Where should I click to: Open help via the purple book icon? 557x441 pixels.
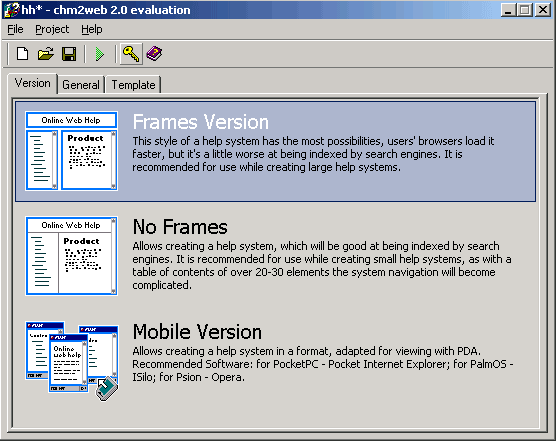(154, 54)
